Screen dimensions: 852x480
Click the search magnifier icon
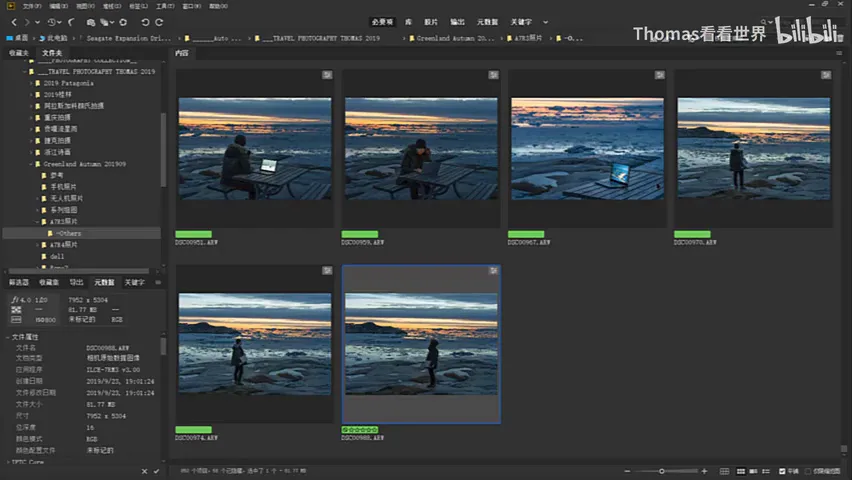pyautogui.click(x=763, y=22)
